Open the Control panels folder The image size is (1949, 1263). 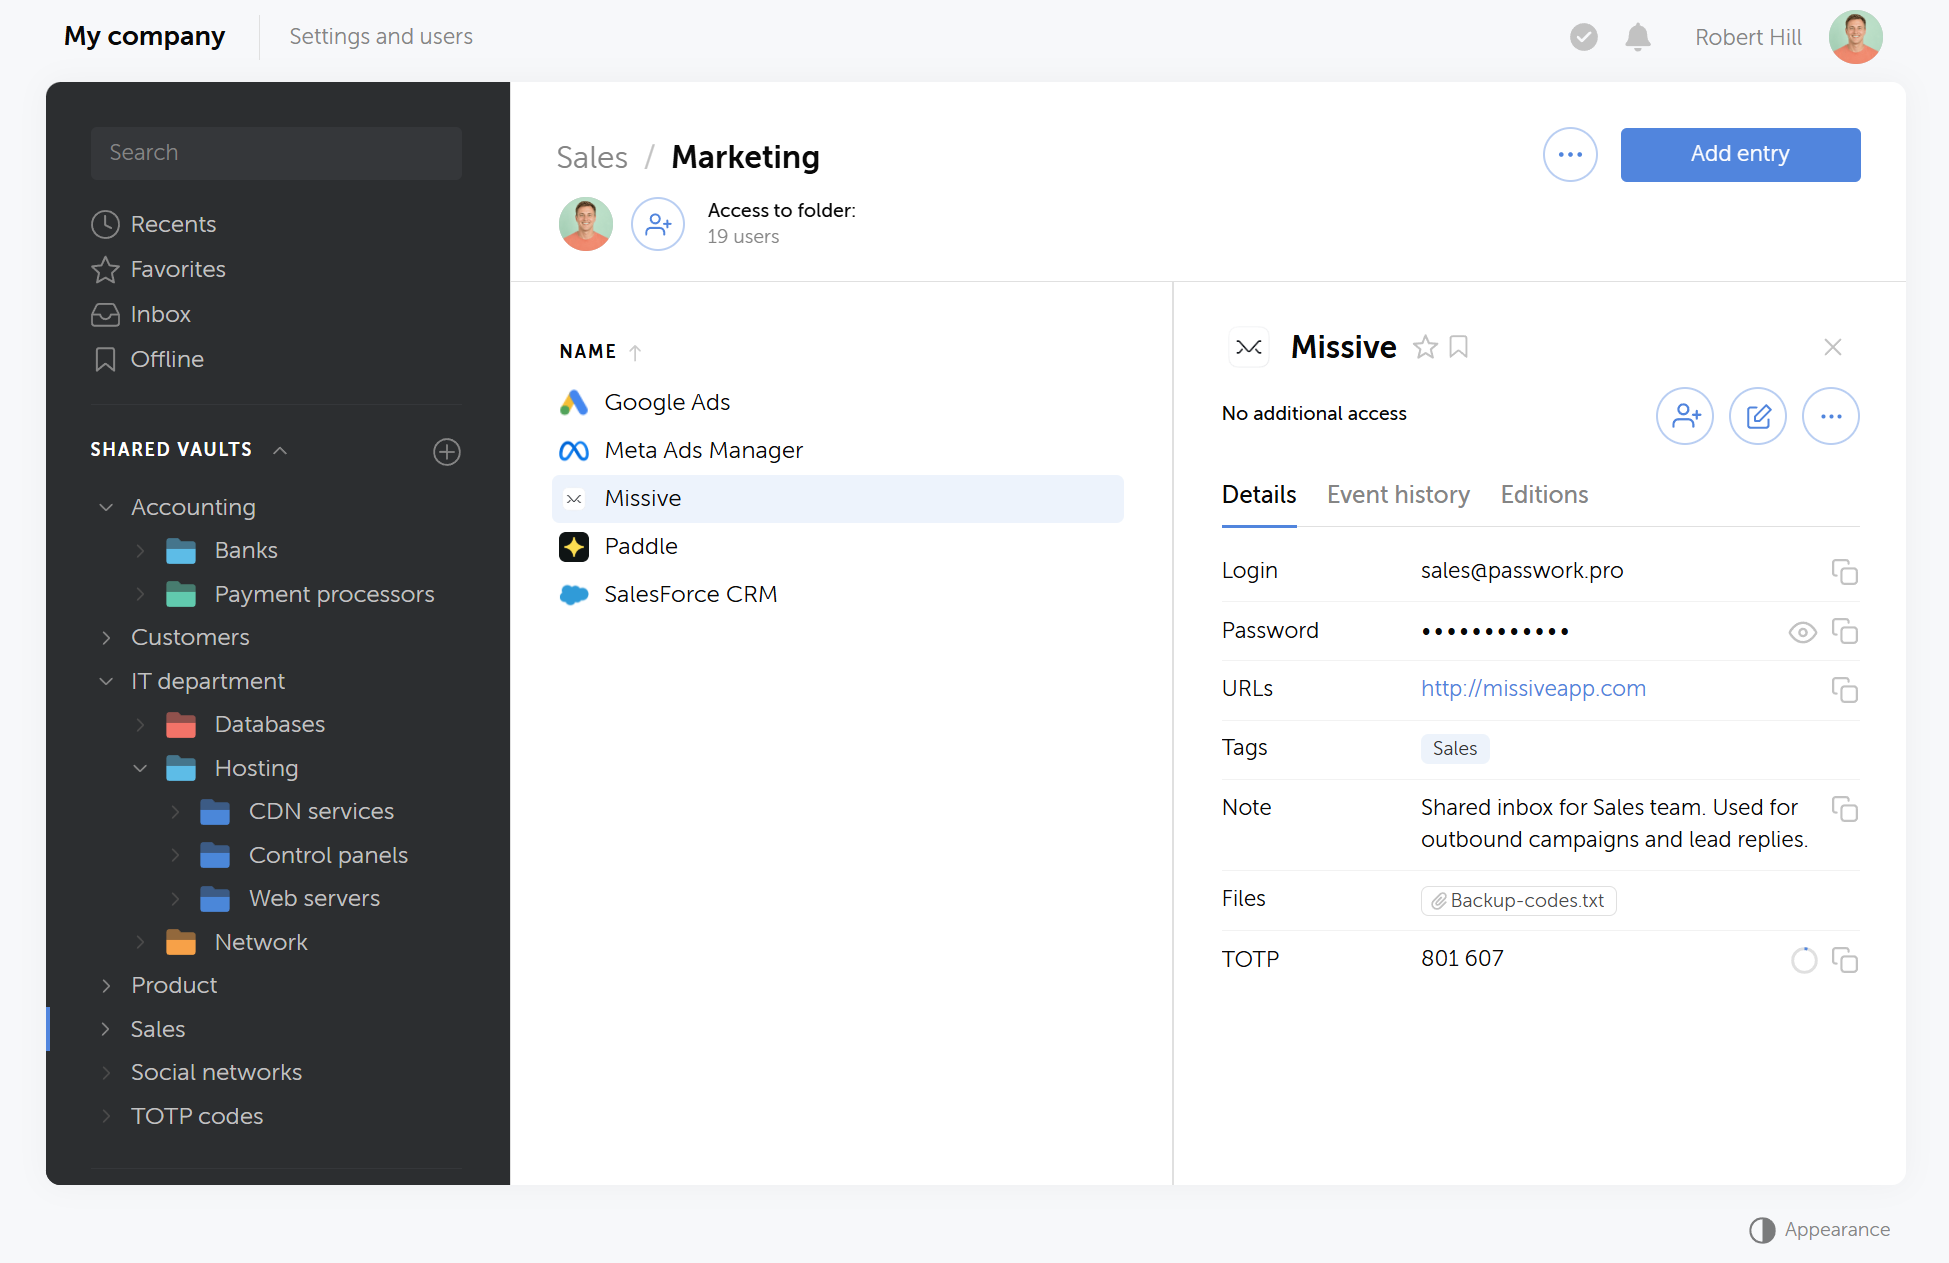coord(328,856)
